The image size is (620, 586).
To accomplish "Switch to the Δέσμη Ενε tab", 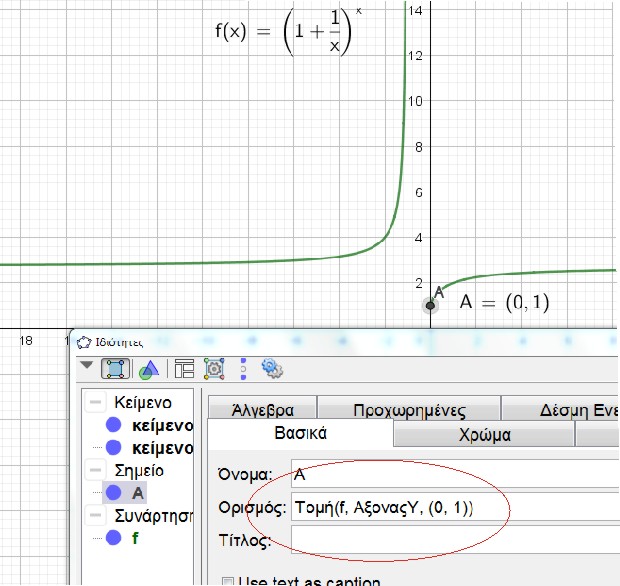I will click(x=560, y=408).
